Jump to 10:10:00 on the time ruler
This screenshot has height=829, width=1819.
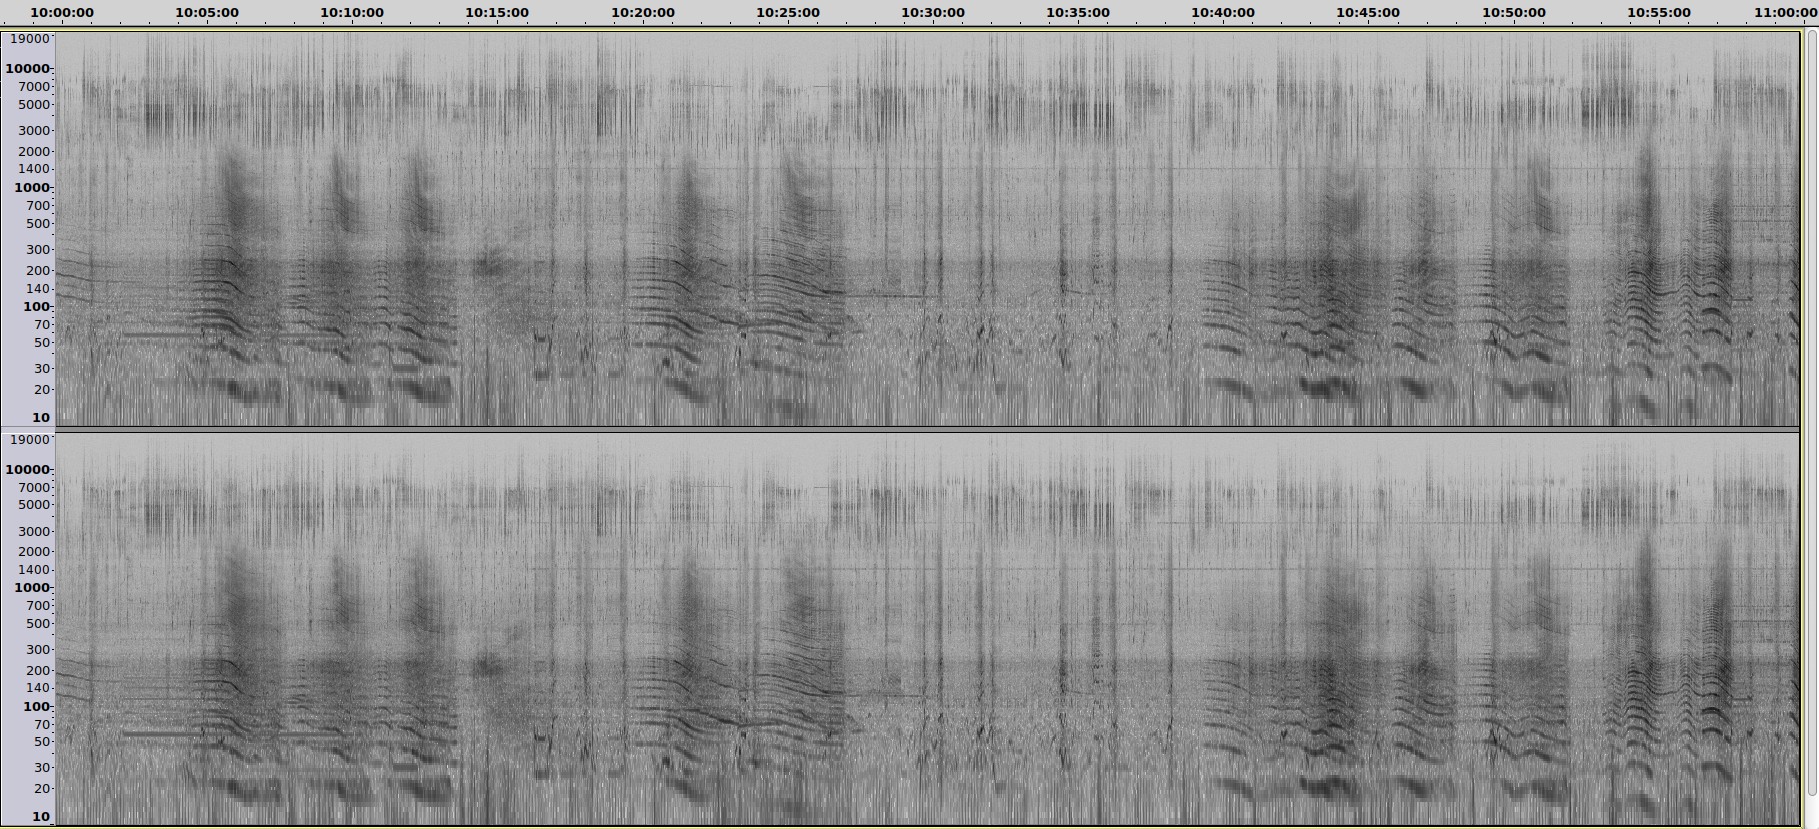352,13
